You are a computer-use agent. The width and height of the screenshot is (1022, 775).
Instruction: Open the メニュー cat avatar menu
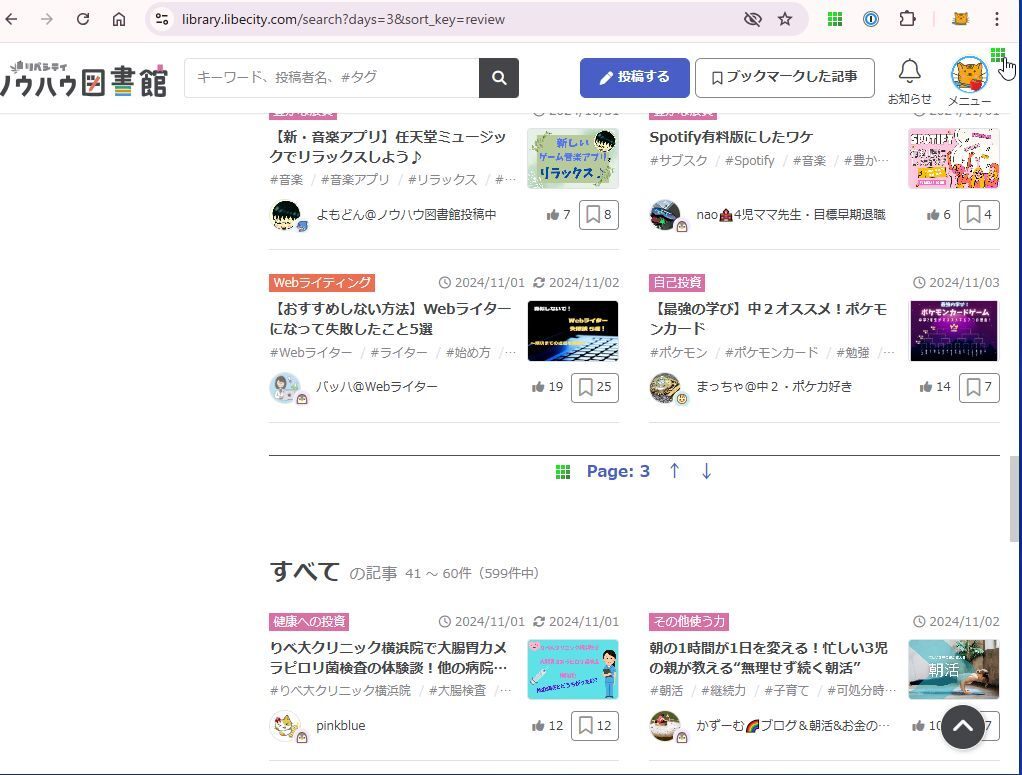click(969, 81)
